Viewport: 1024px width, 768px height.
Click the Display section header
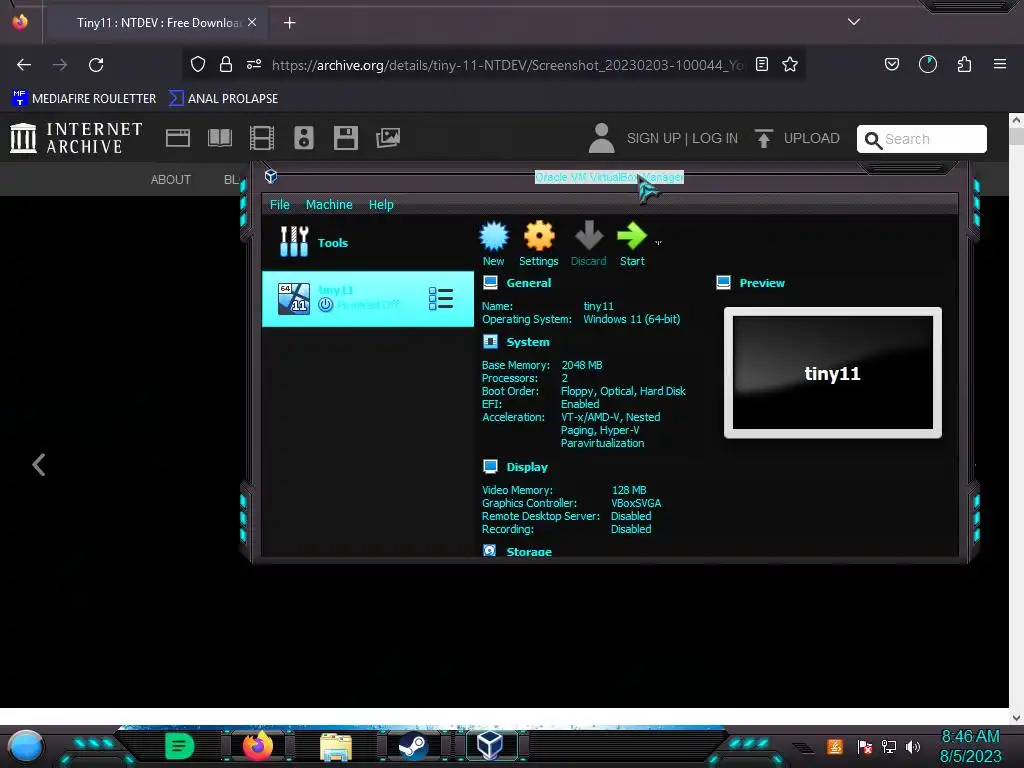527,467
